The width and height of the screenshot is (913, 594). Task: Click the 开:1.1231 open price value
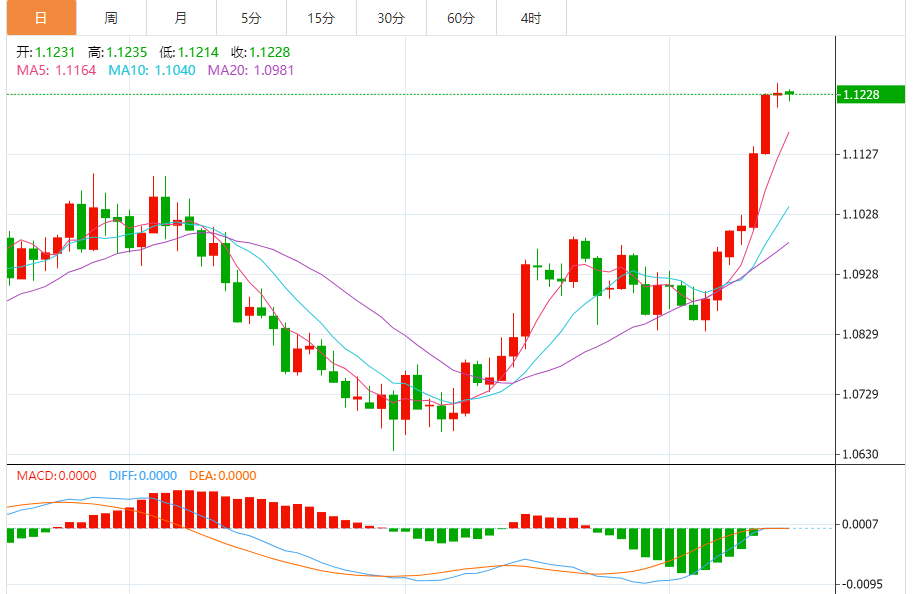46,52
